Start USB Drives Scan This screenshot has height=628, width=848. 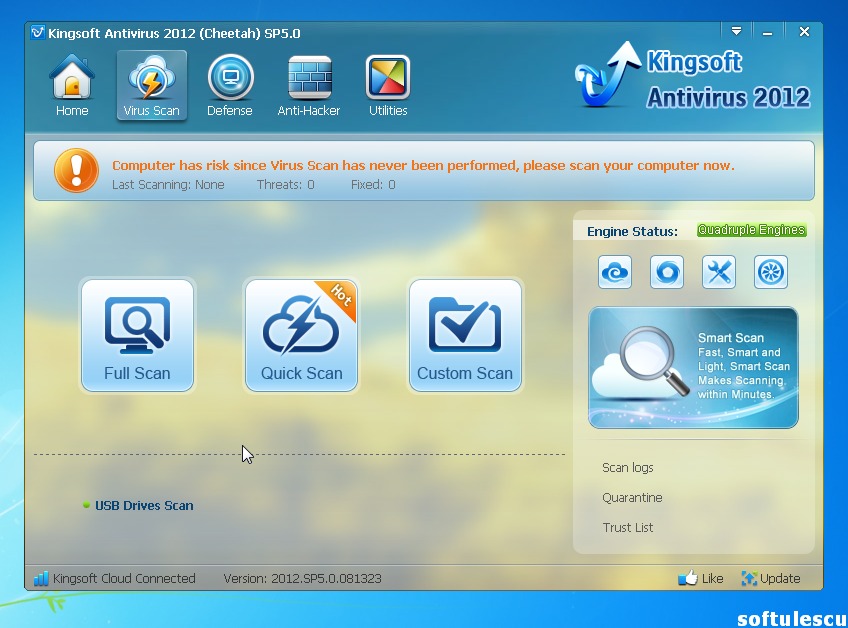(x=144, y=505)
